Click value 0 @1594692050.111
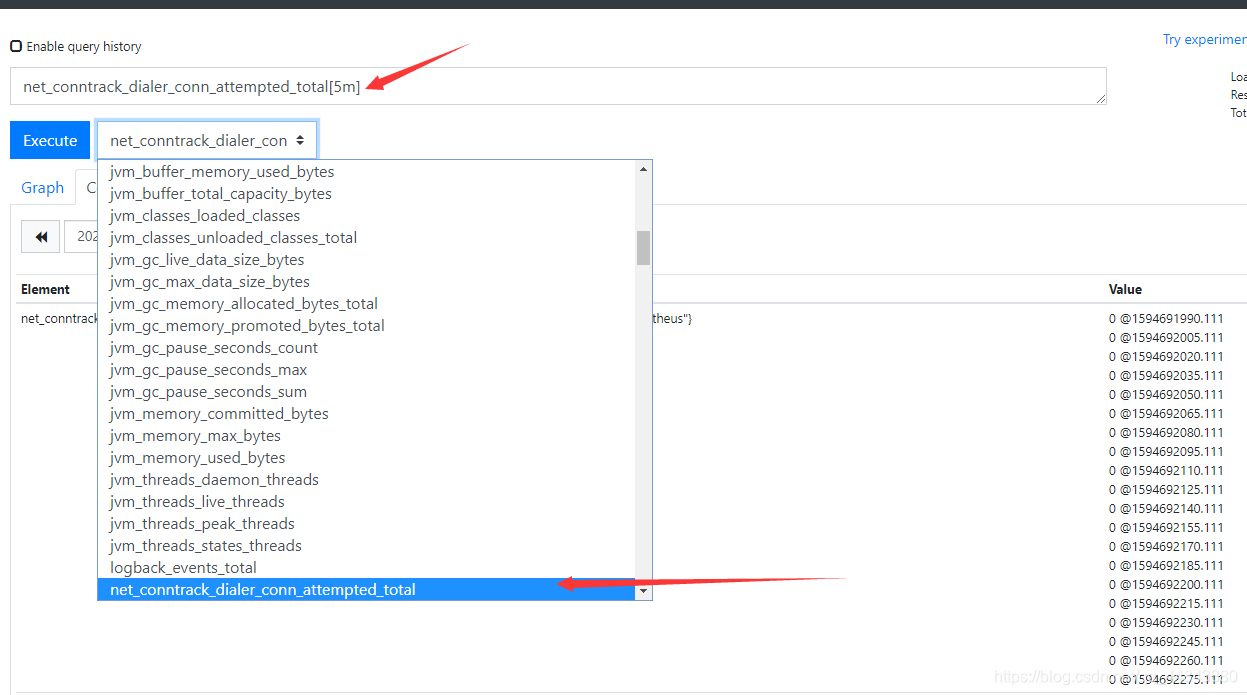This screenshot has width=1247, height=695. (x=1166, y=394)
